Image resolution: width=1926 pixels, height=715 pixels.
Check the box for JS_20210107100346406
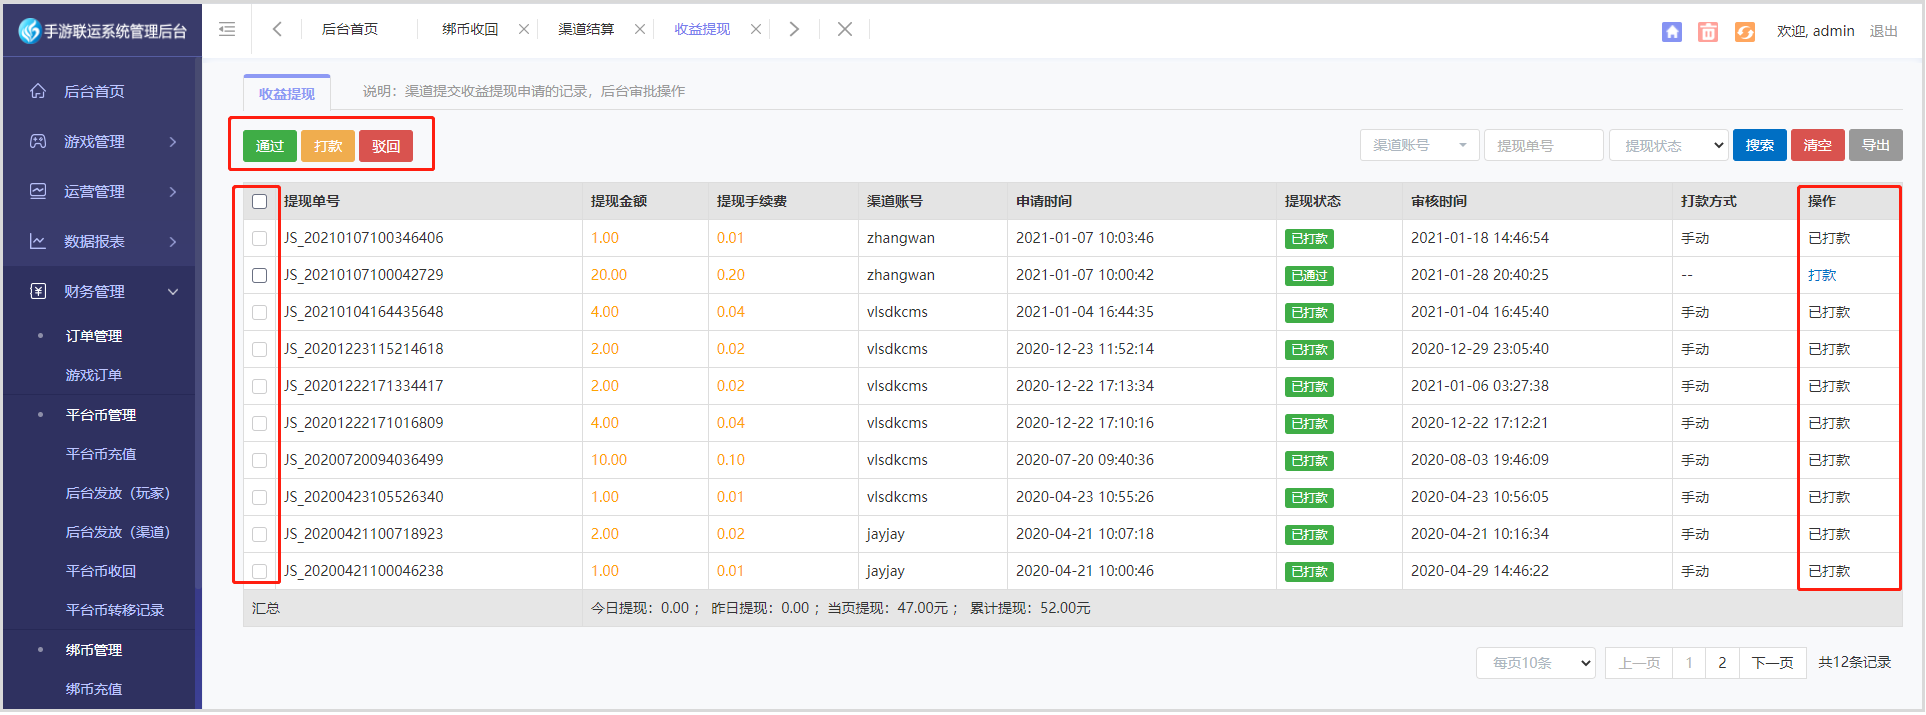click(x=260, y=239)
